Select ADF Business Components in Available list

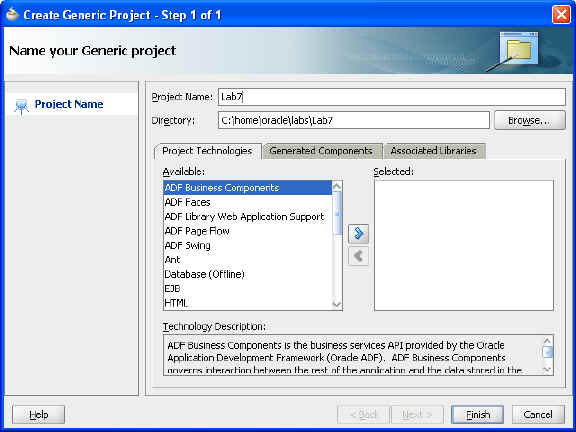pyautogui.click(x=248, y=188)
